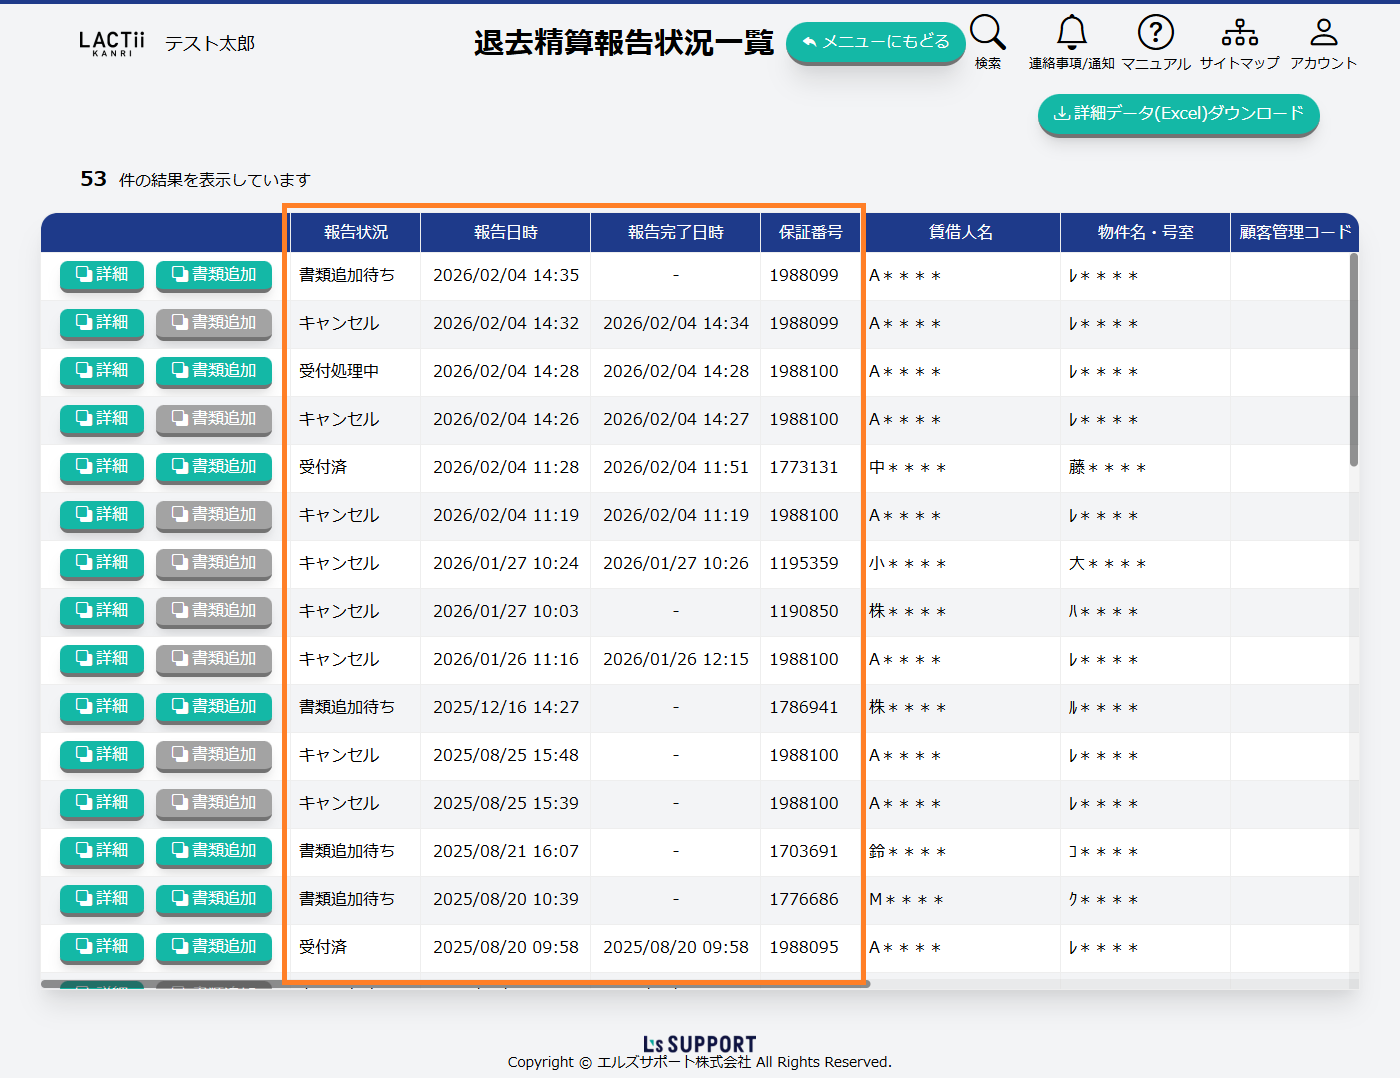Click 書類追加 for the 受付処理中 row
Viewport: 1400px width, 1078px height.
pos(214,371)
